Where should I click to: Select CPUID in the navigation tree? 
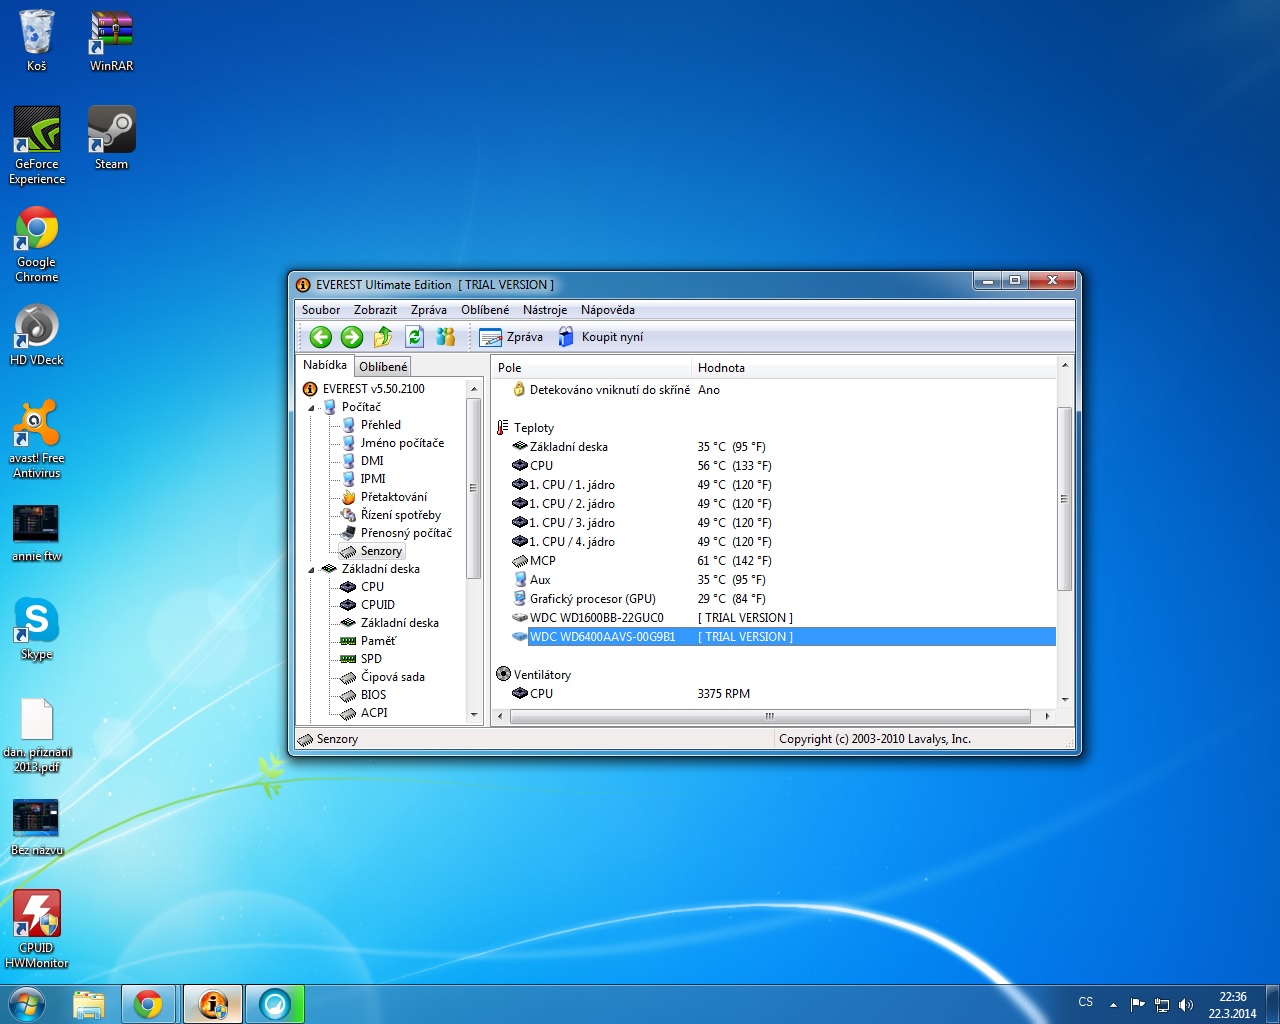(378, 605)
